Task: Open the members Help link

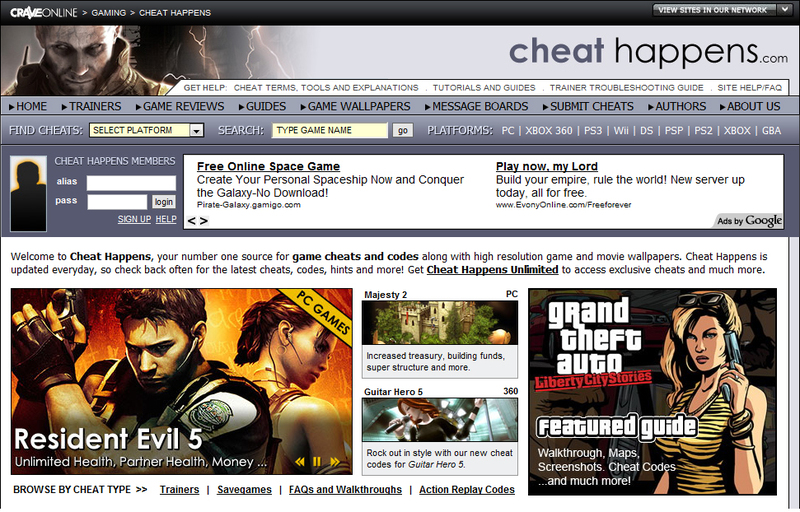Action: pos(166,219)
